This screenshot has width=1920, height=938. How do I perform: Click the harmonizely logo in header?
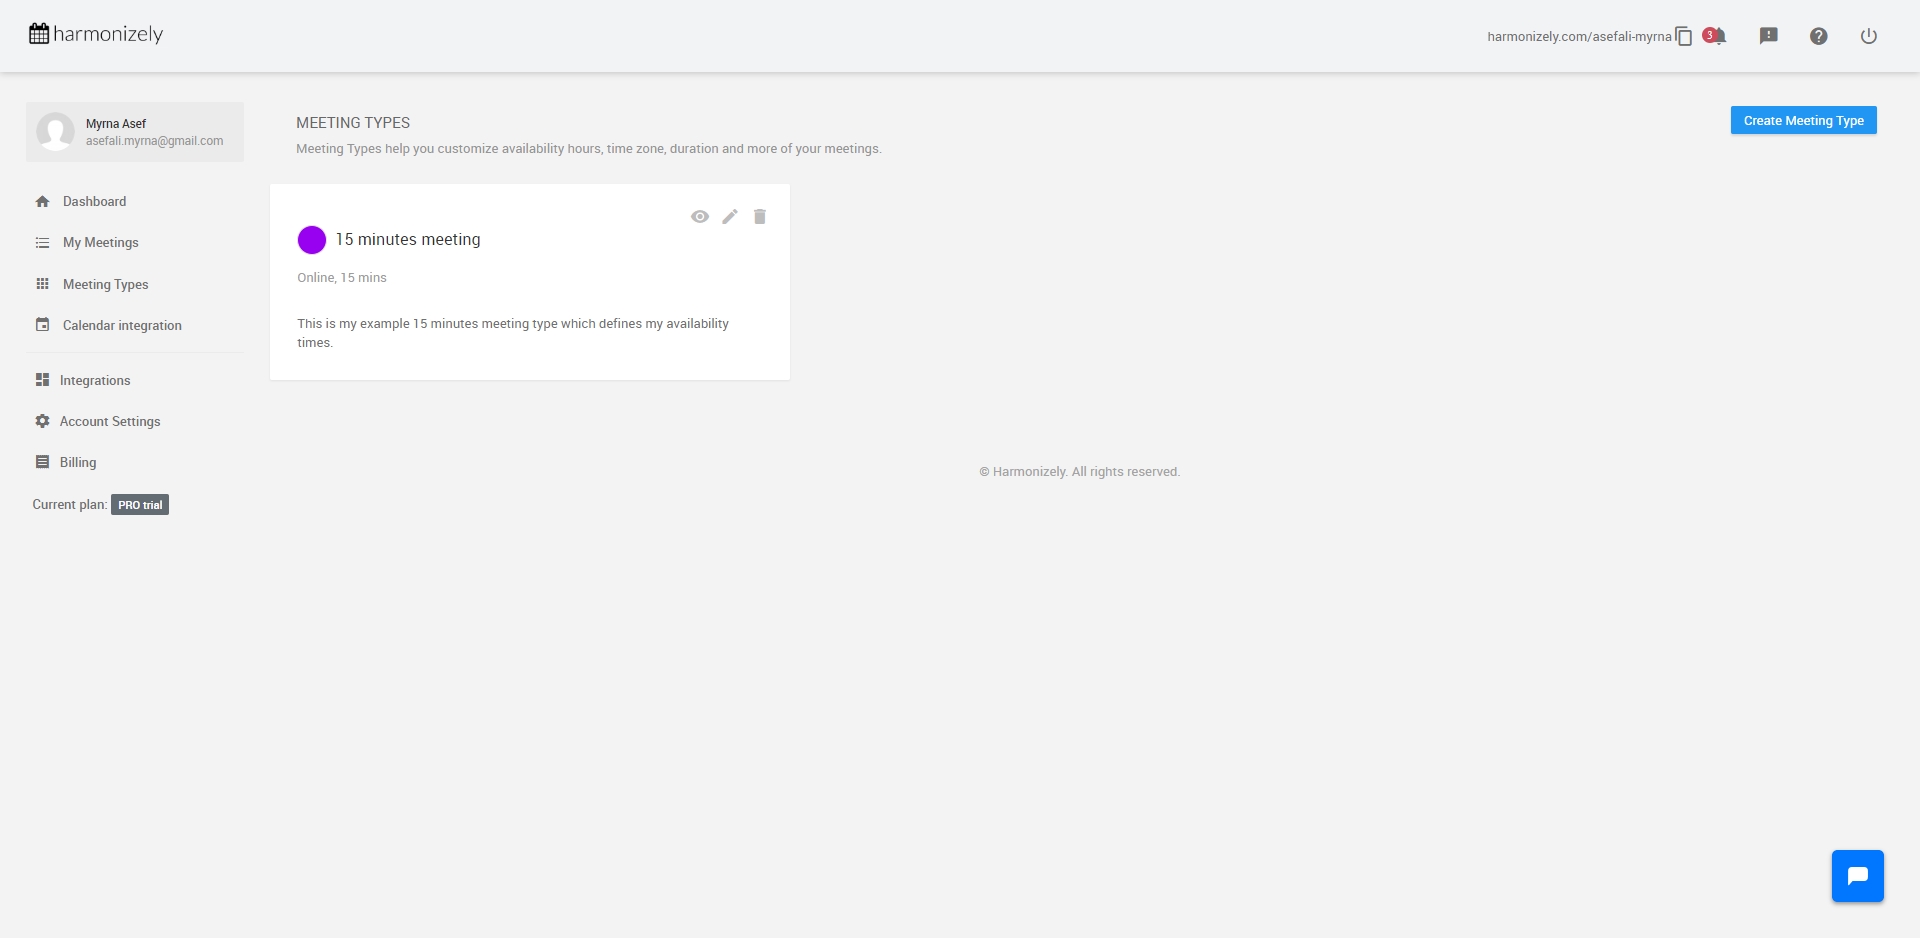(96, 34)
